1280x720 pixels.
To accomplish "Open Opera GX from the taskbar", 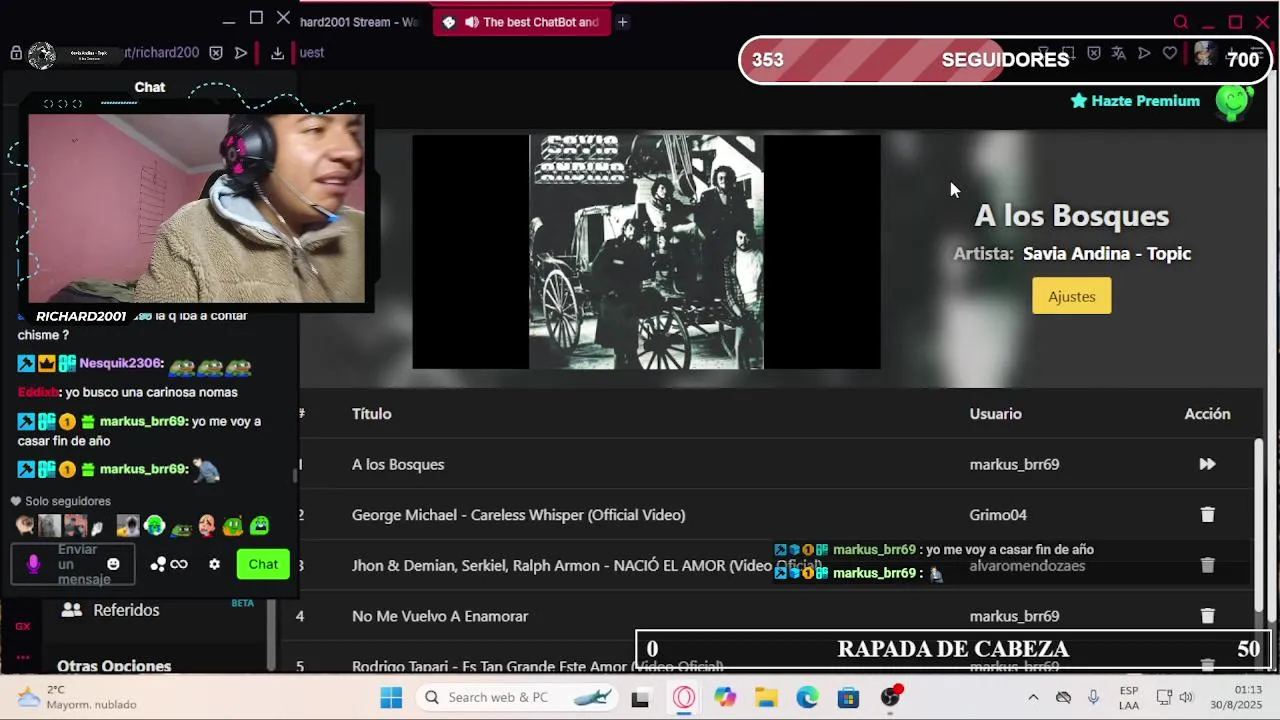I will coord(684,697).
